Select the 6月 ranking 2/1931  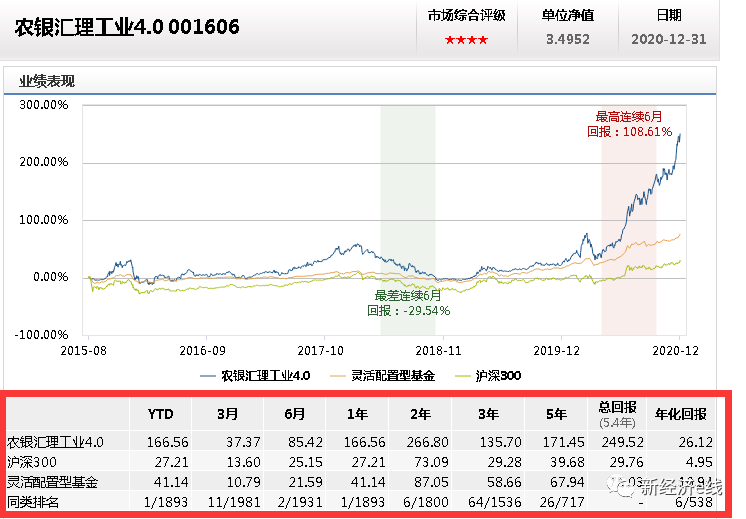(298, 502)
